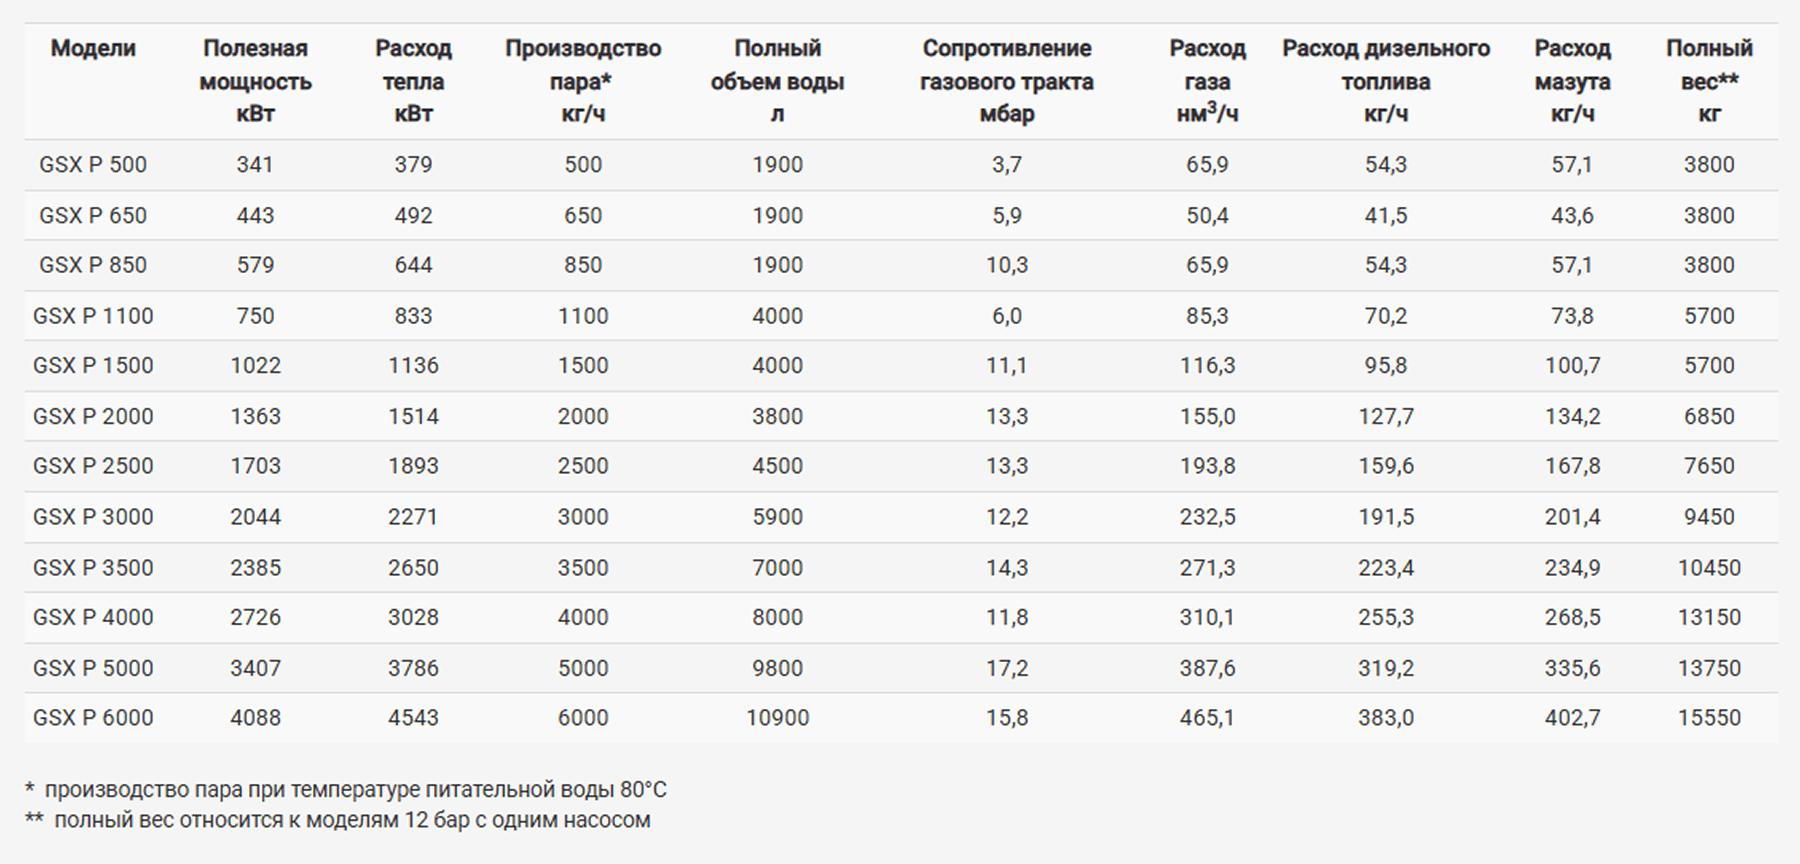1800x864 pixels.
Task: Click the "Расход дизельного топлива" header
Action: pos(1385,81)
